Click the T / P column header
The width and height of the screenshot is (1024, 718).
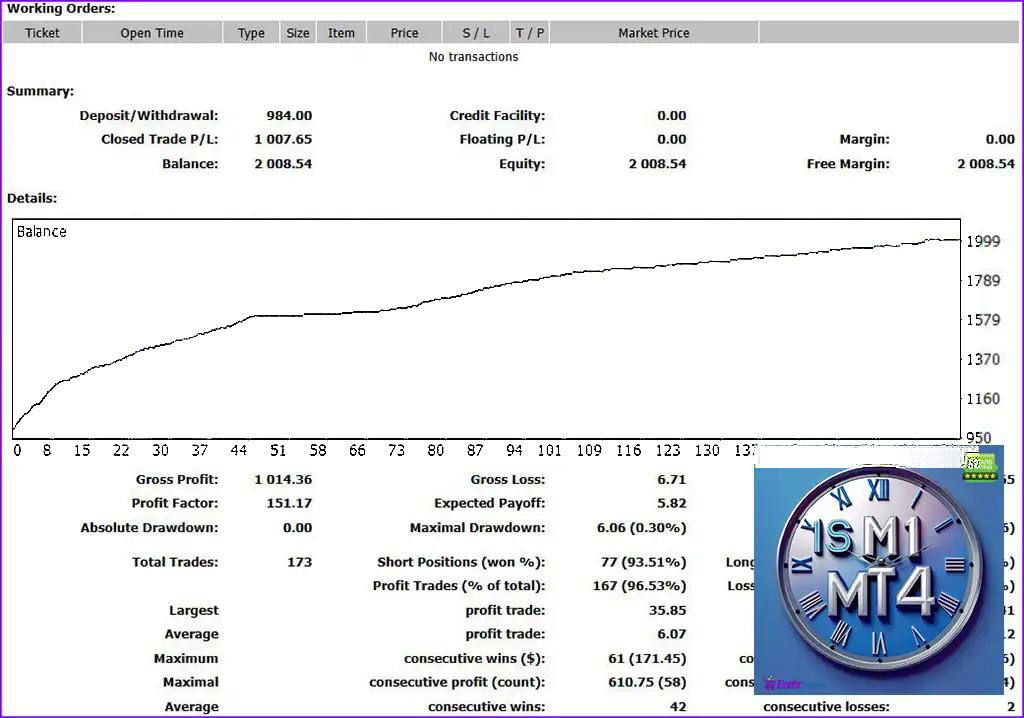(x=530, y=33)
